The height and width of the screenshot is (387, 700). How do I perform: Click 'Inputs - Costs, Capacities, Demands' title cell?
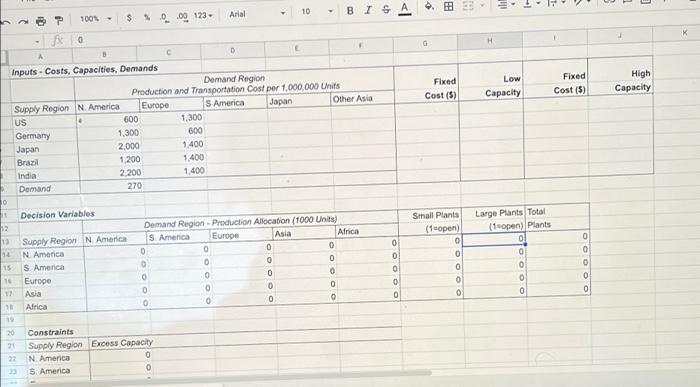85,70
